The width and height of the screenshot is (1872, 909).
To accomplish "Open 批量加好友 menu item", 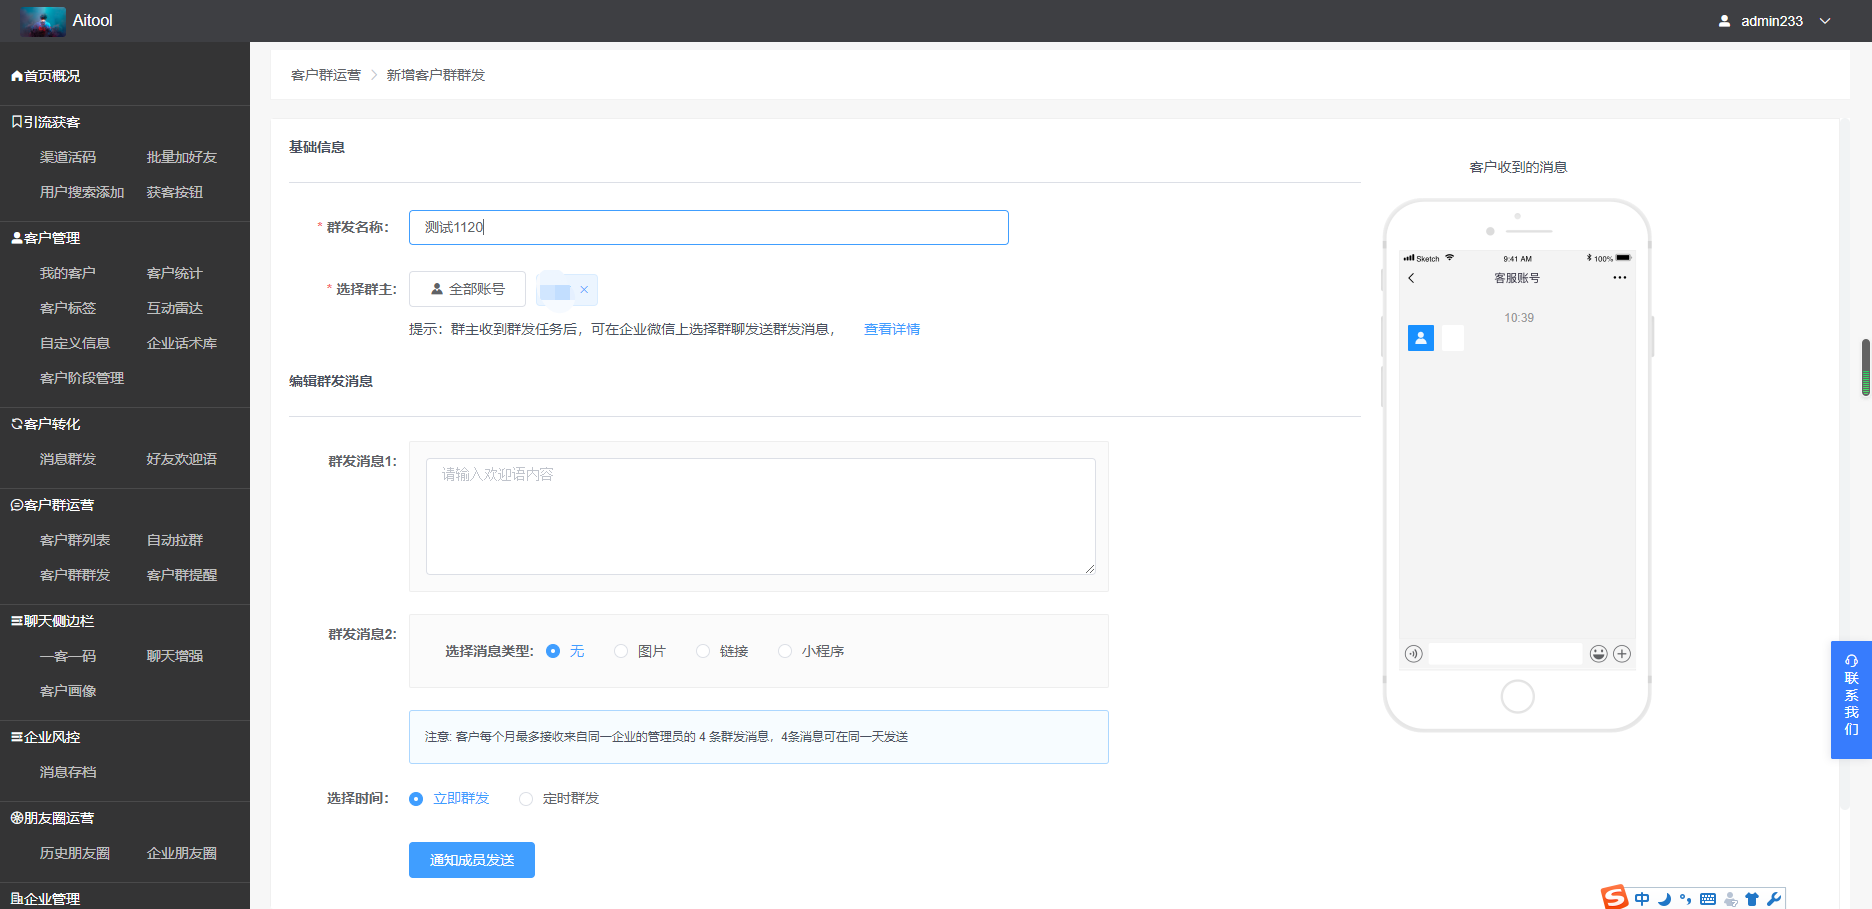I will (x=182, y=157).
